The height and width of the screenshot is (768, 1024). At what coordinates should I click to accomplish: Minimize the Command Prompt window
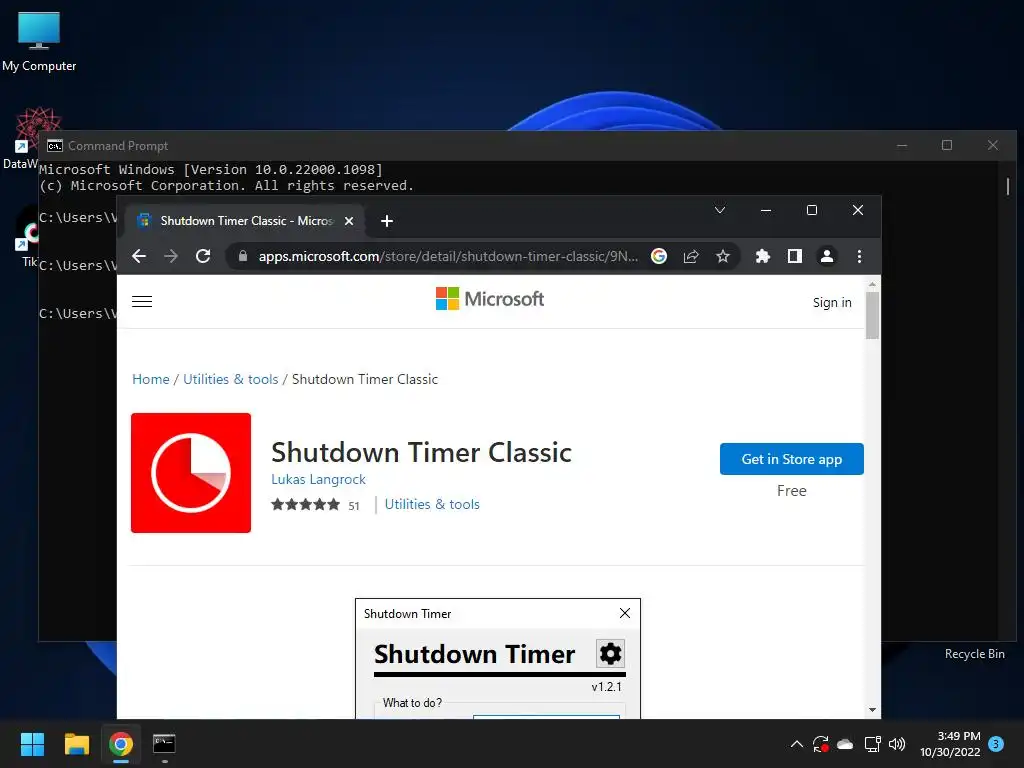tap(902, 145)
